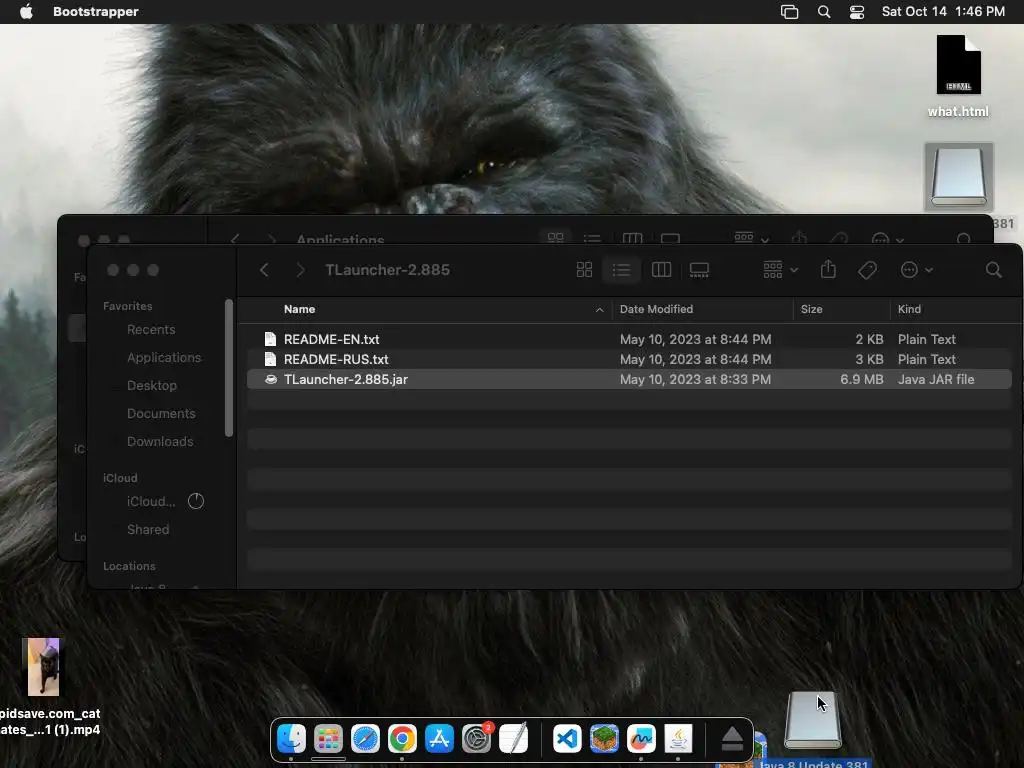The height and width of the screenshot is (768, 1024).
Task: Open the Group By dropdown in TLauncher window
Action: pos(780,270)
